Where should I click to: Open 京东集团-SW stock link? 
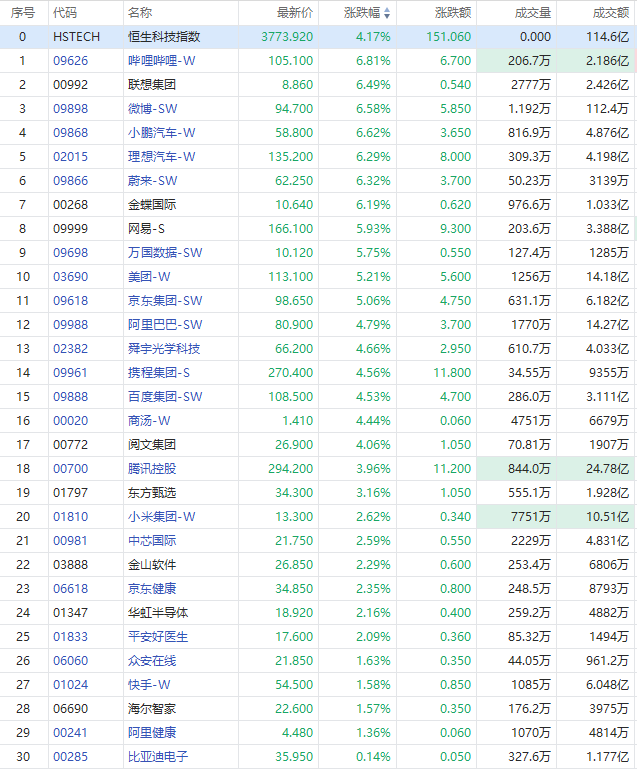pyautogui.click(x=165, y=301)
